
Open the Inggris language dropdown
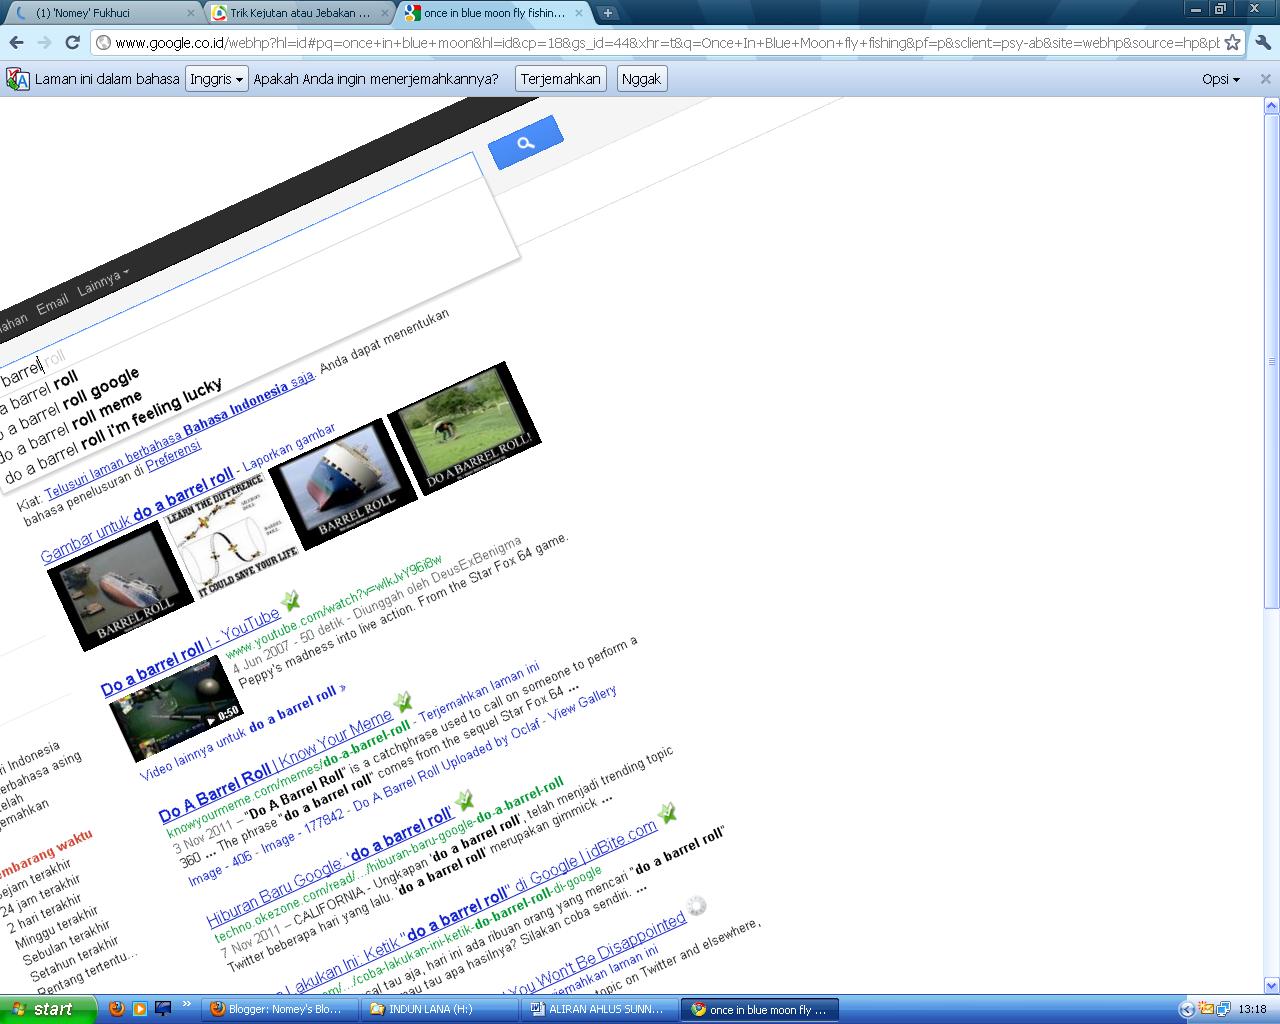point(216,79)
